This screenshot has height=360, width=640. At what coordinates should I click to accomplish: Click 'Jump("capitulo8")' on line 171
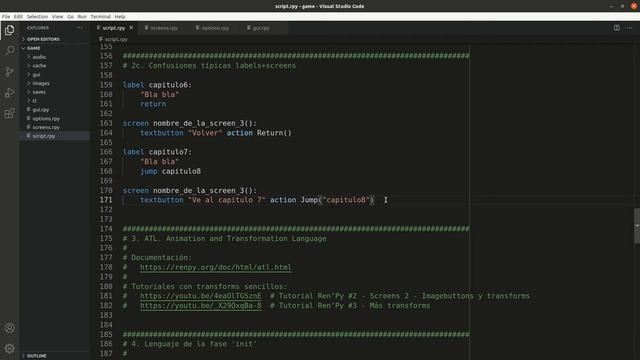point(337,200)
